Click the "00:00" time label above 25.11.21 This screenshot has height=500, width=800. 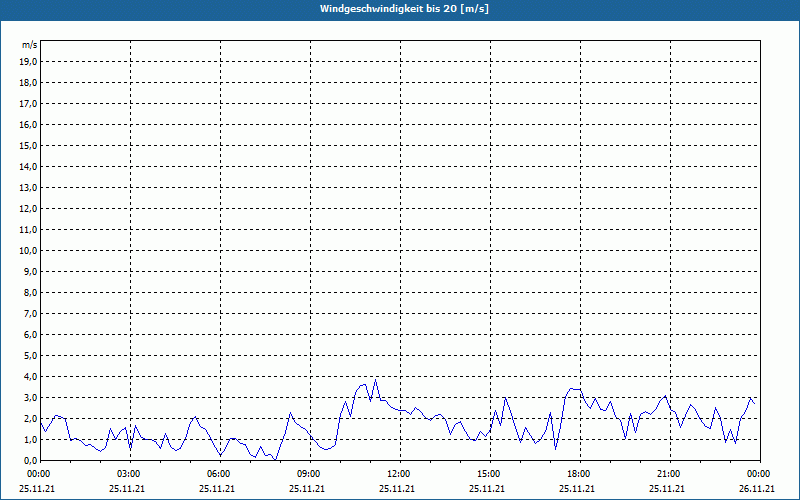tap(38, 474)
